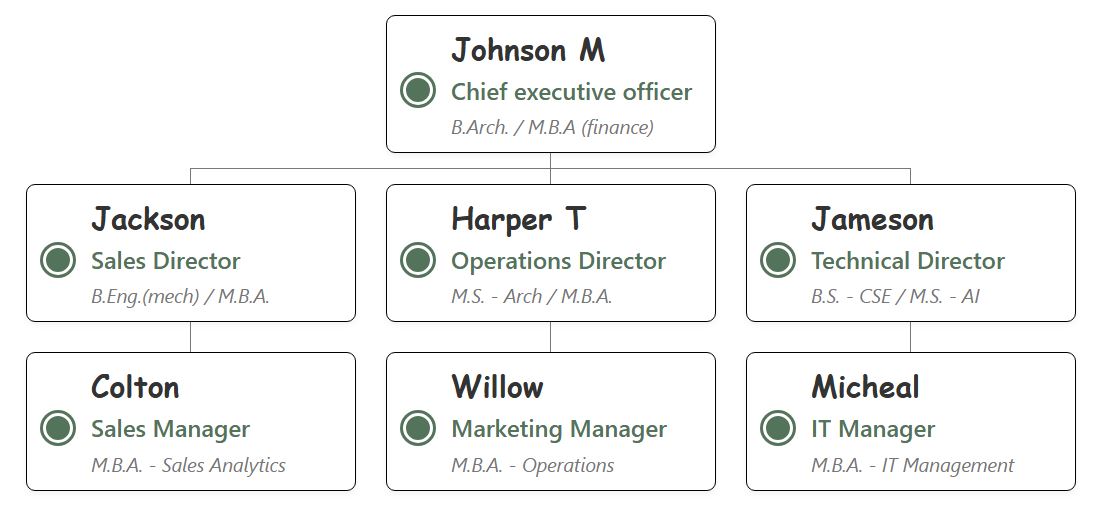Image resolution: width=1097 pixels, height=507 pixels.
Task: Click the B.Arch. / M.B.A (finance) qualification
Action: click(552, 127)
